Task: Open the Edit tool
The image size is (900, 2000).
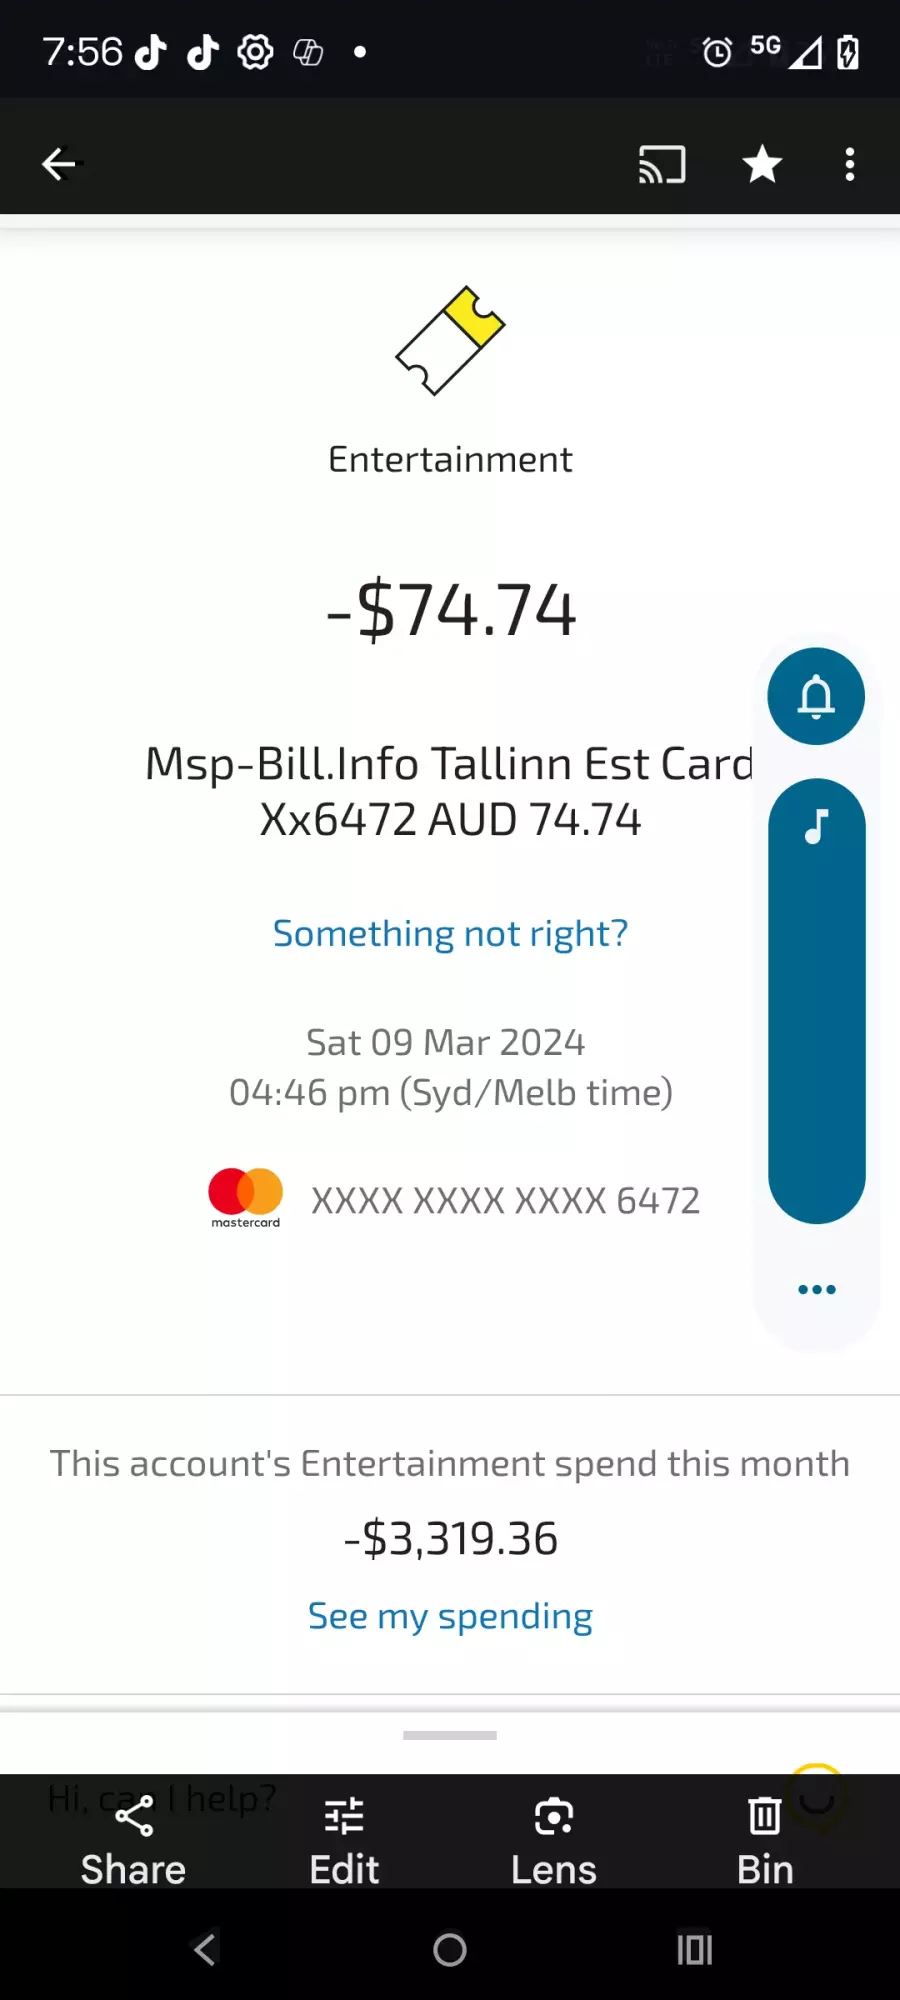Action: (344, 1842)
